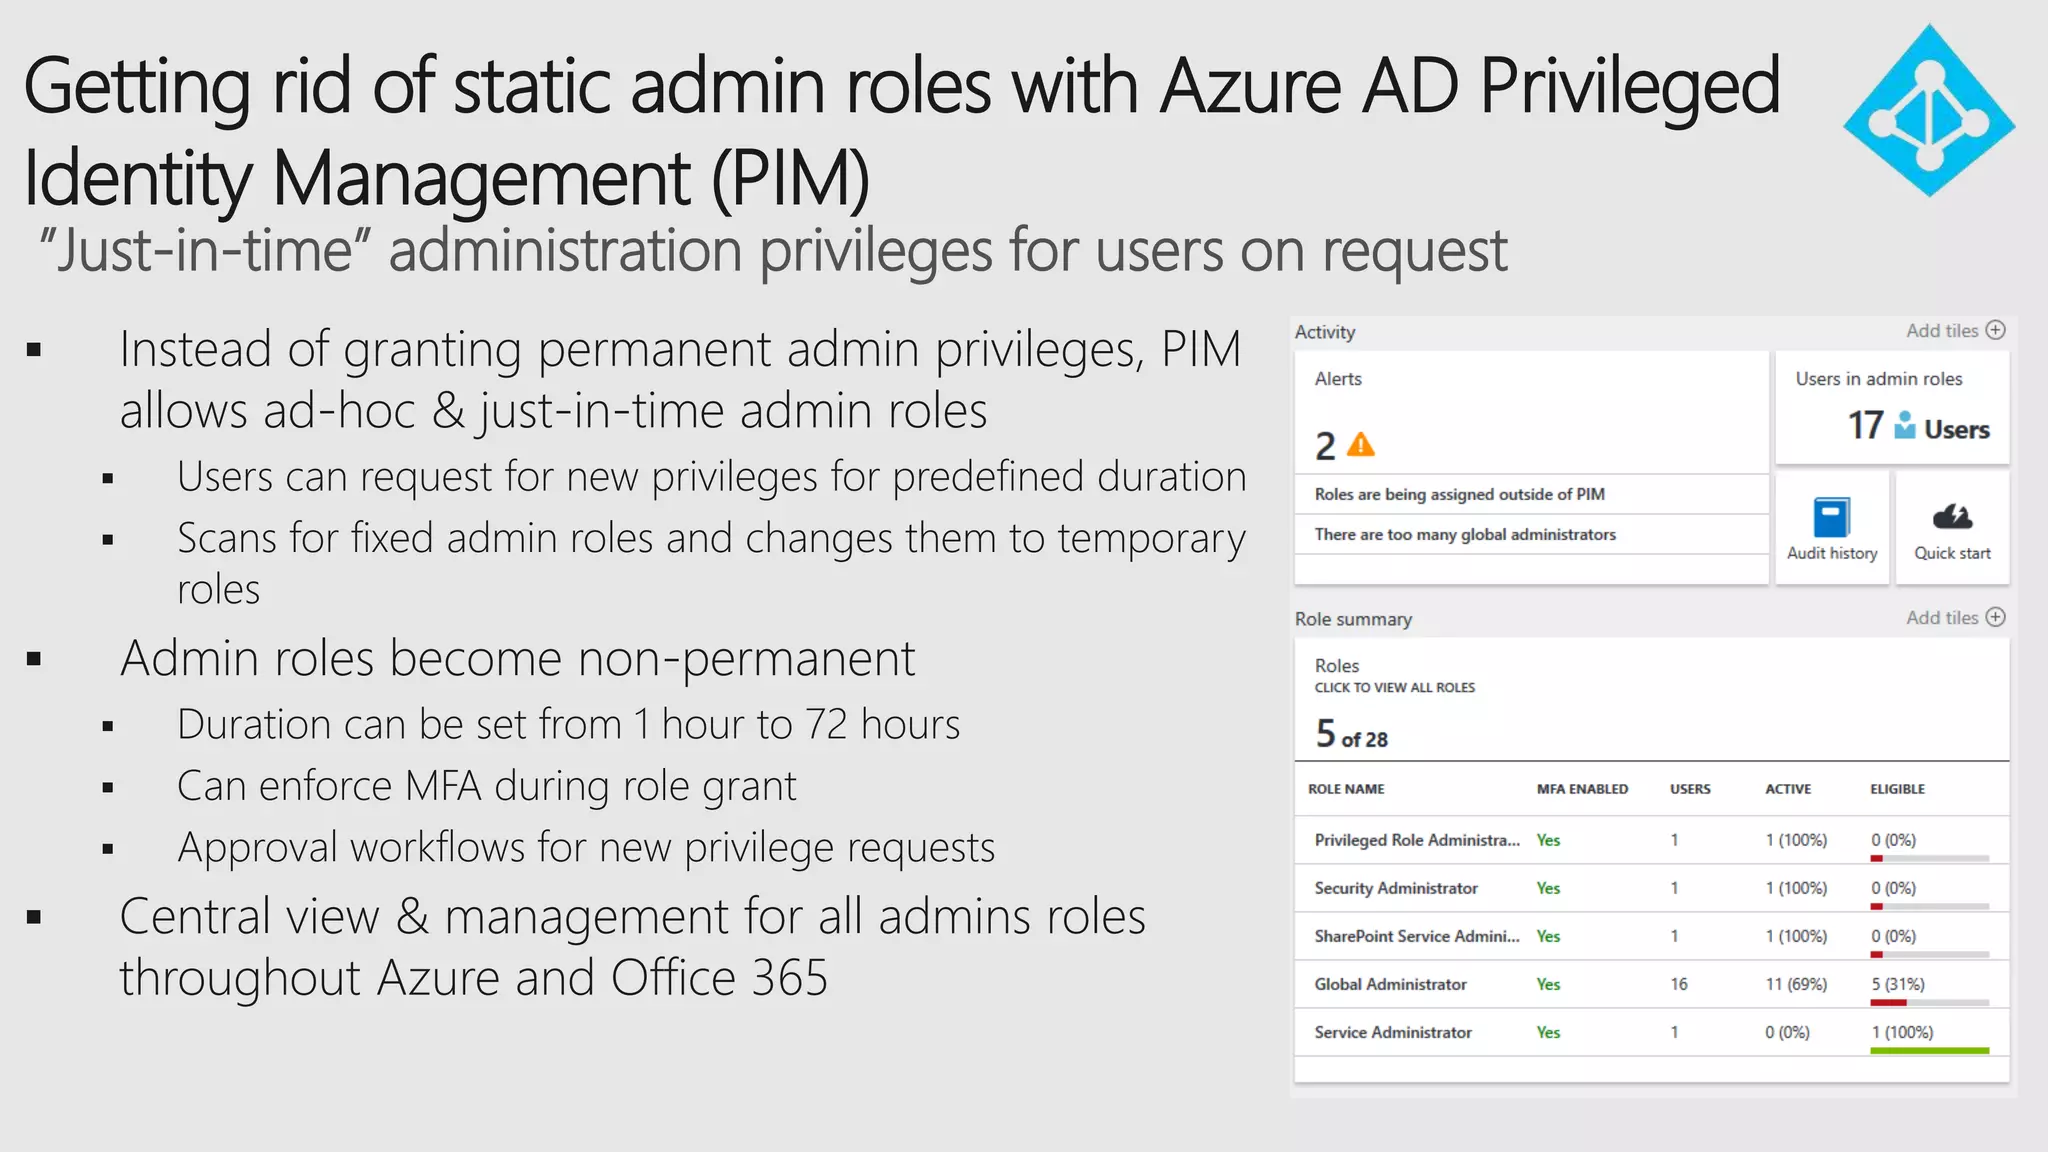Click the users icon beside 17 Users
The width and height of the screenshot is (2048, 1152).
1905,425
